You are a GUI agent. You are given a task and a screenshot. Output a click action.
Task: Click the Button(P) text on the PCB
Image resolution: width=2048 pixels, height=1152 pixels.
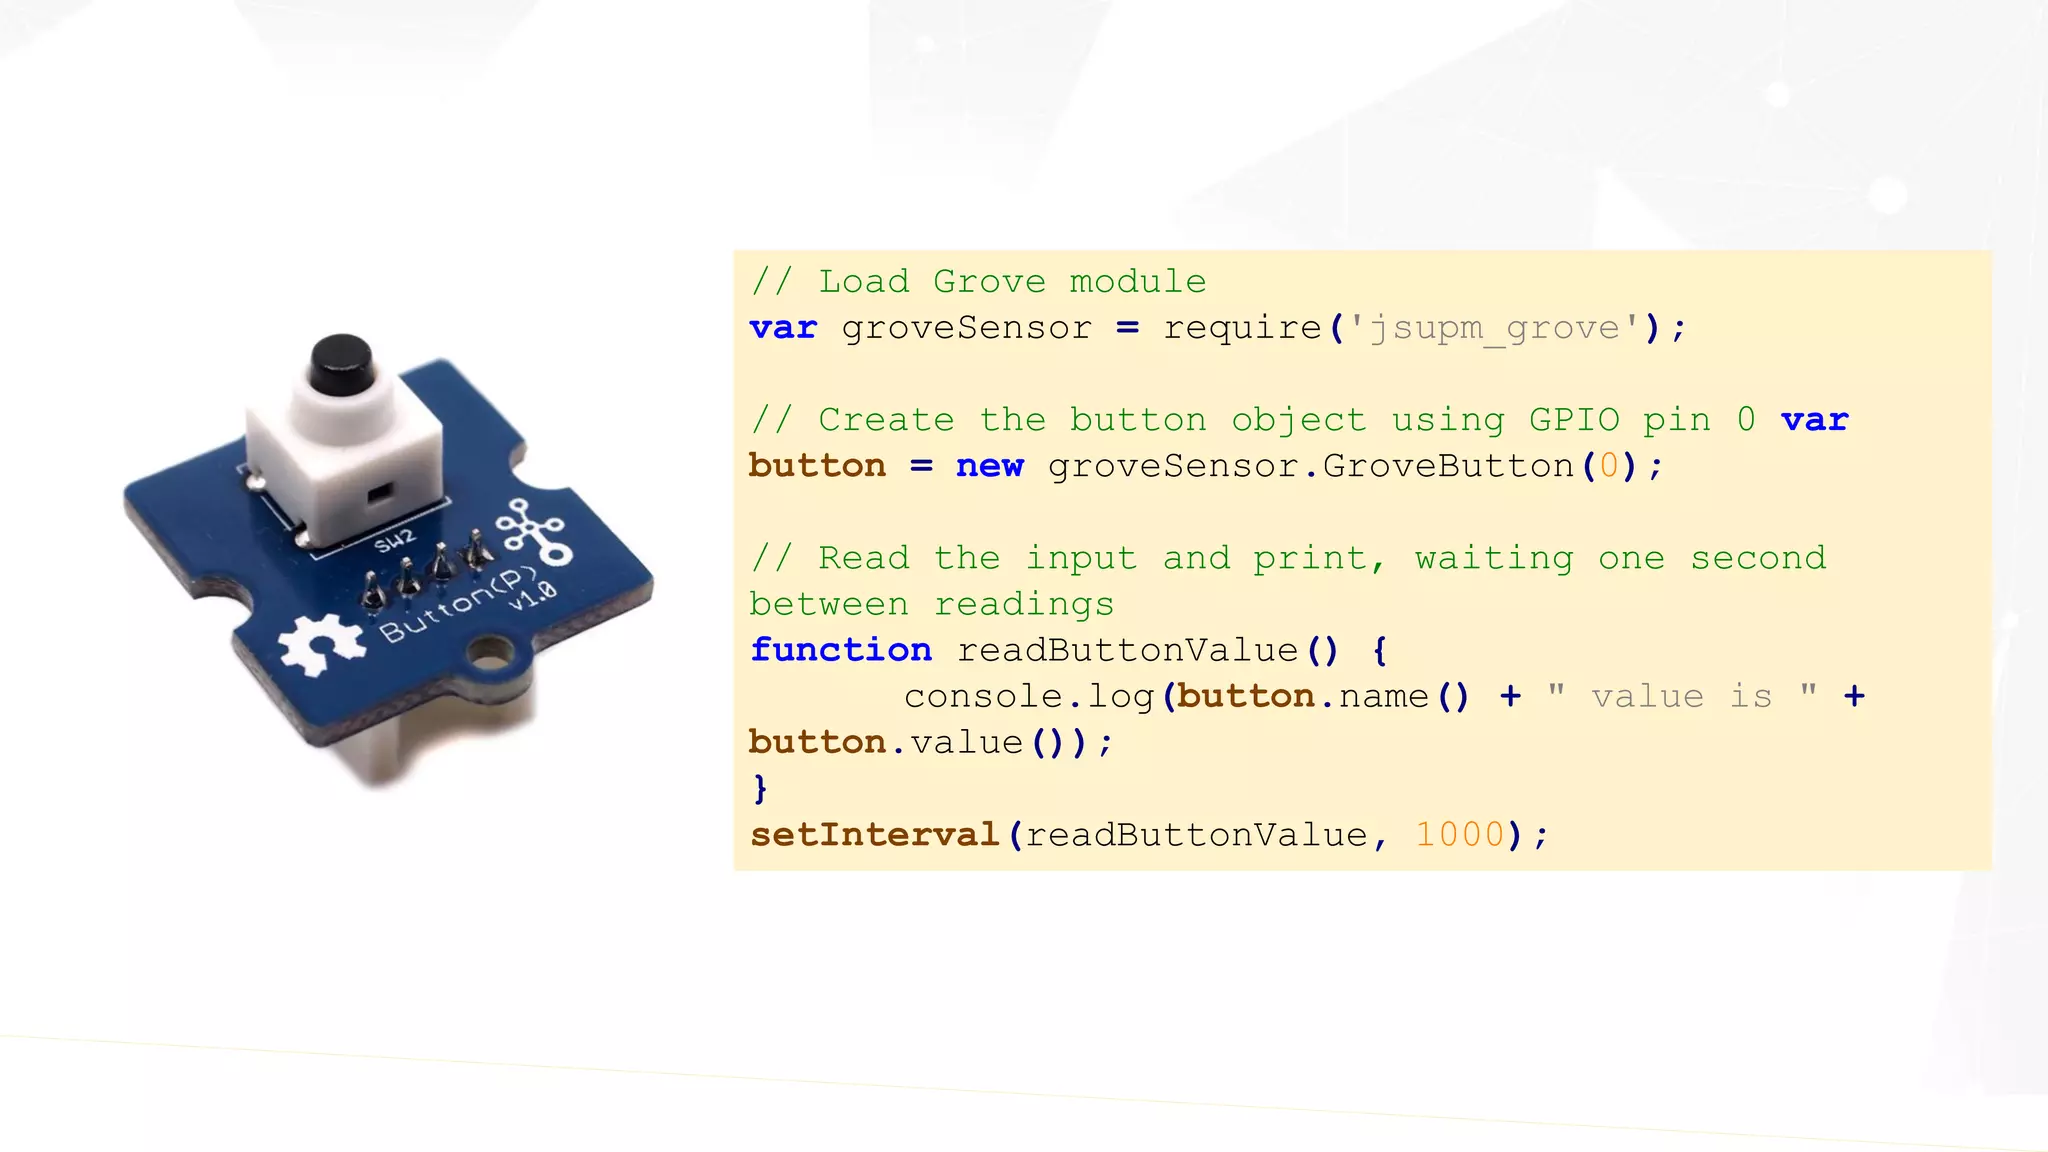[458, 605]
